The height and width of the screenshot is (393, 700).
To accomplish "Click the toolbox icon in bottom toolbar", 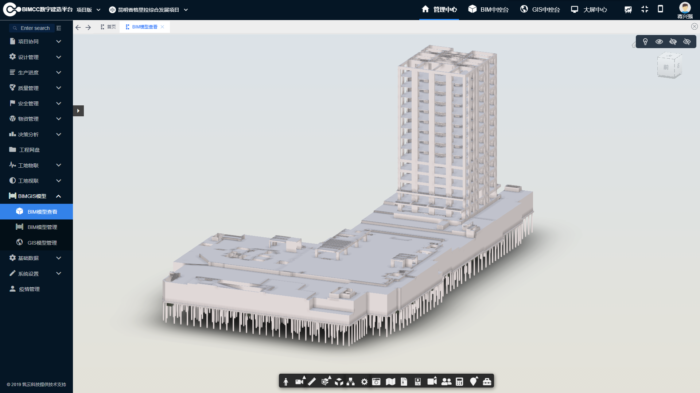I will [487, 381].
